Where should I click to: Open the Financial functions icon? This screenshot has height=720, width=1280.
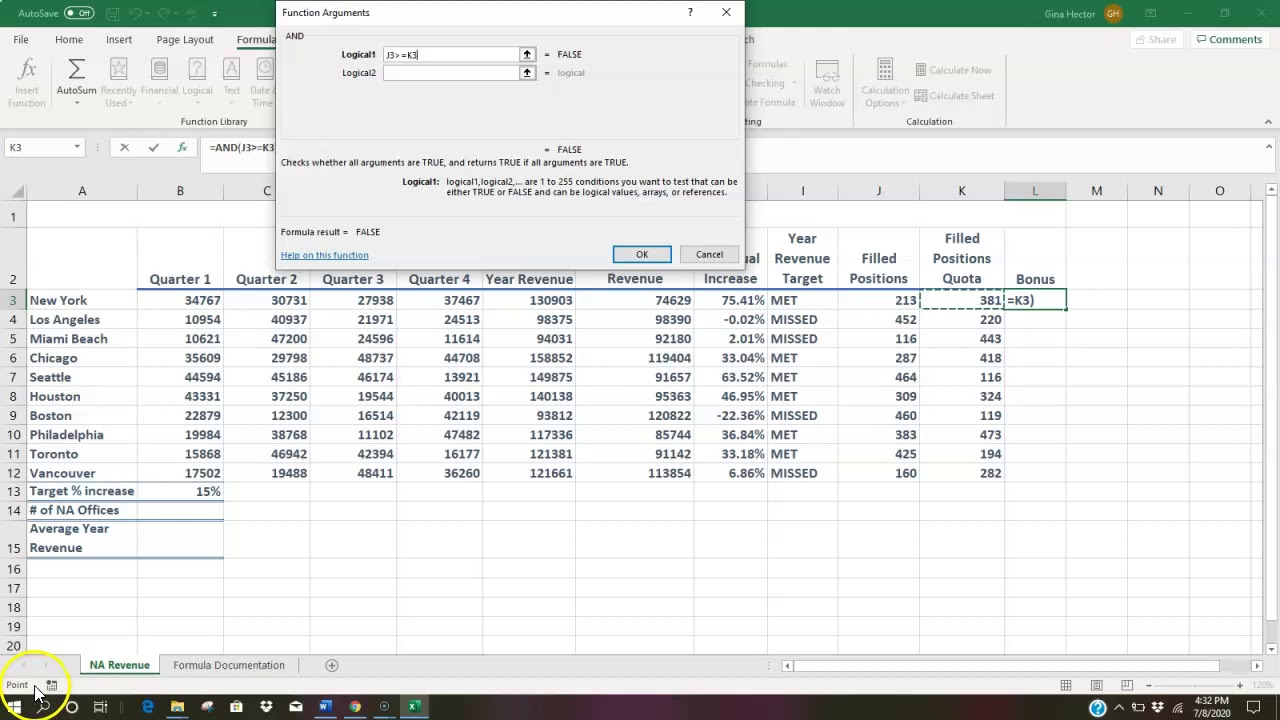(159, 70)
